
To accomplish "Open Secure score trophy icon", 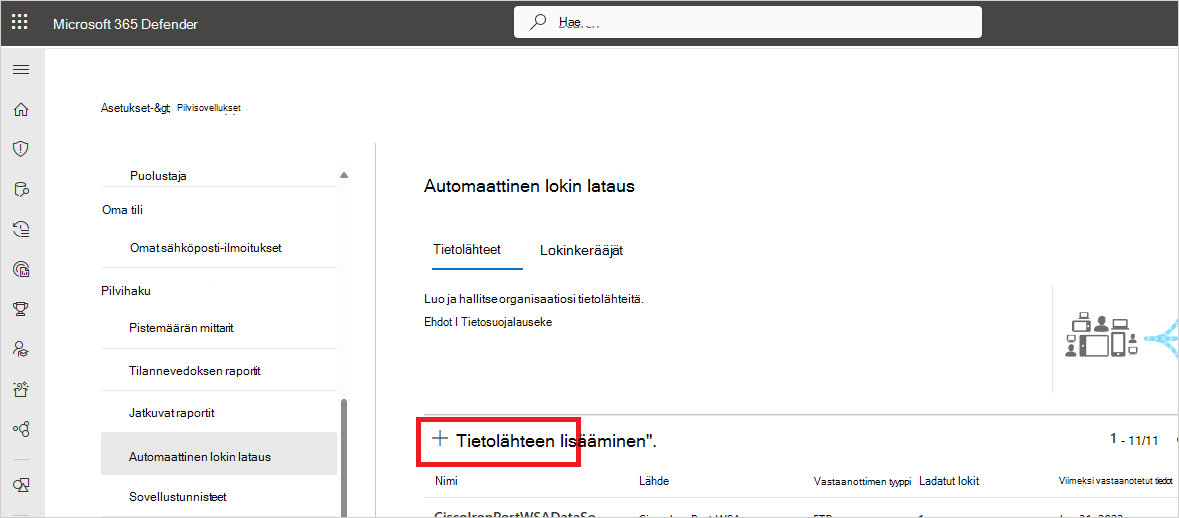I will (21, 308).
